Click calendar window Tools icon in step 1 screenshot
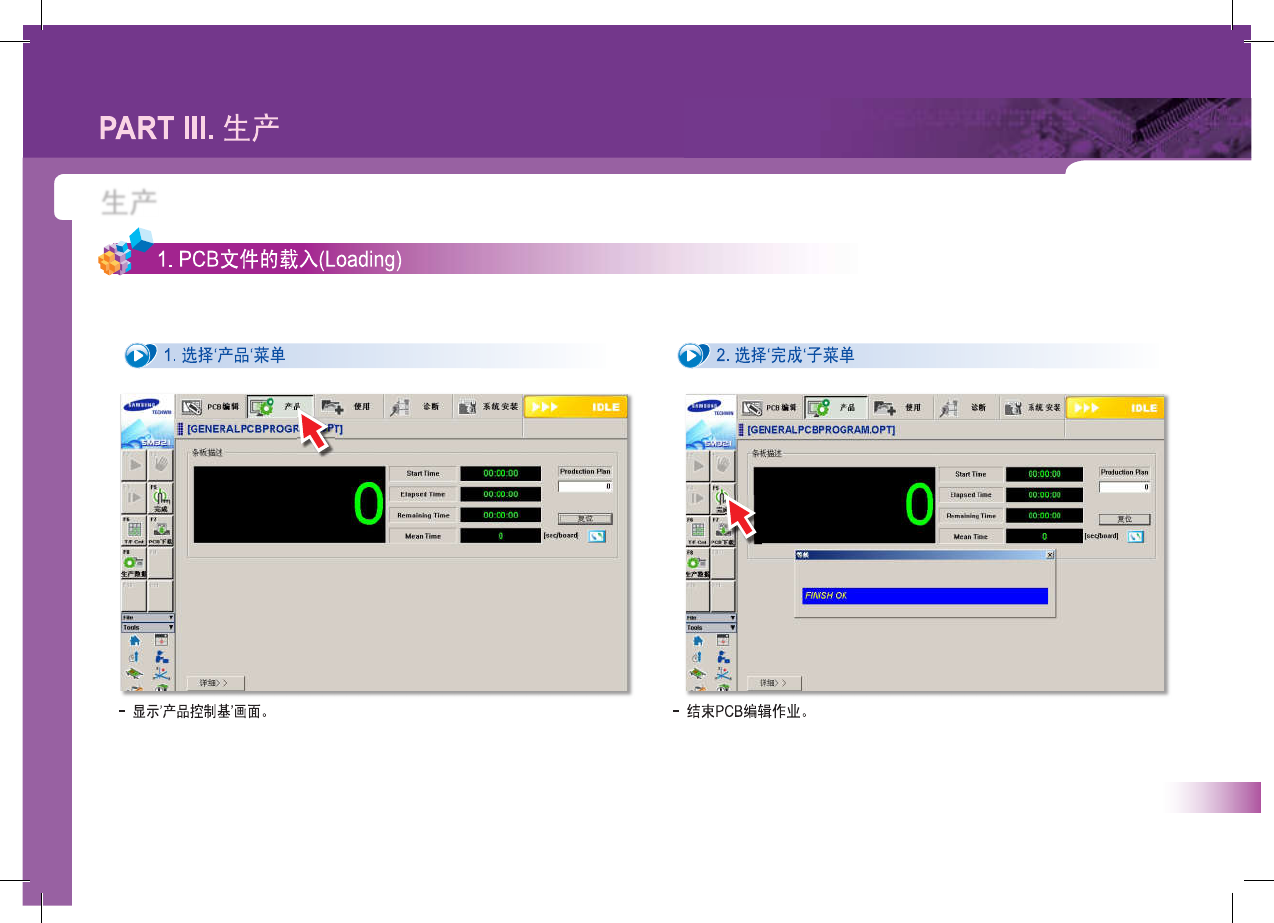Viewport: 1274px width, 923px height. (161, 640)
